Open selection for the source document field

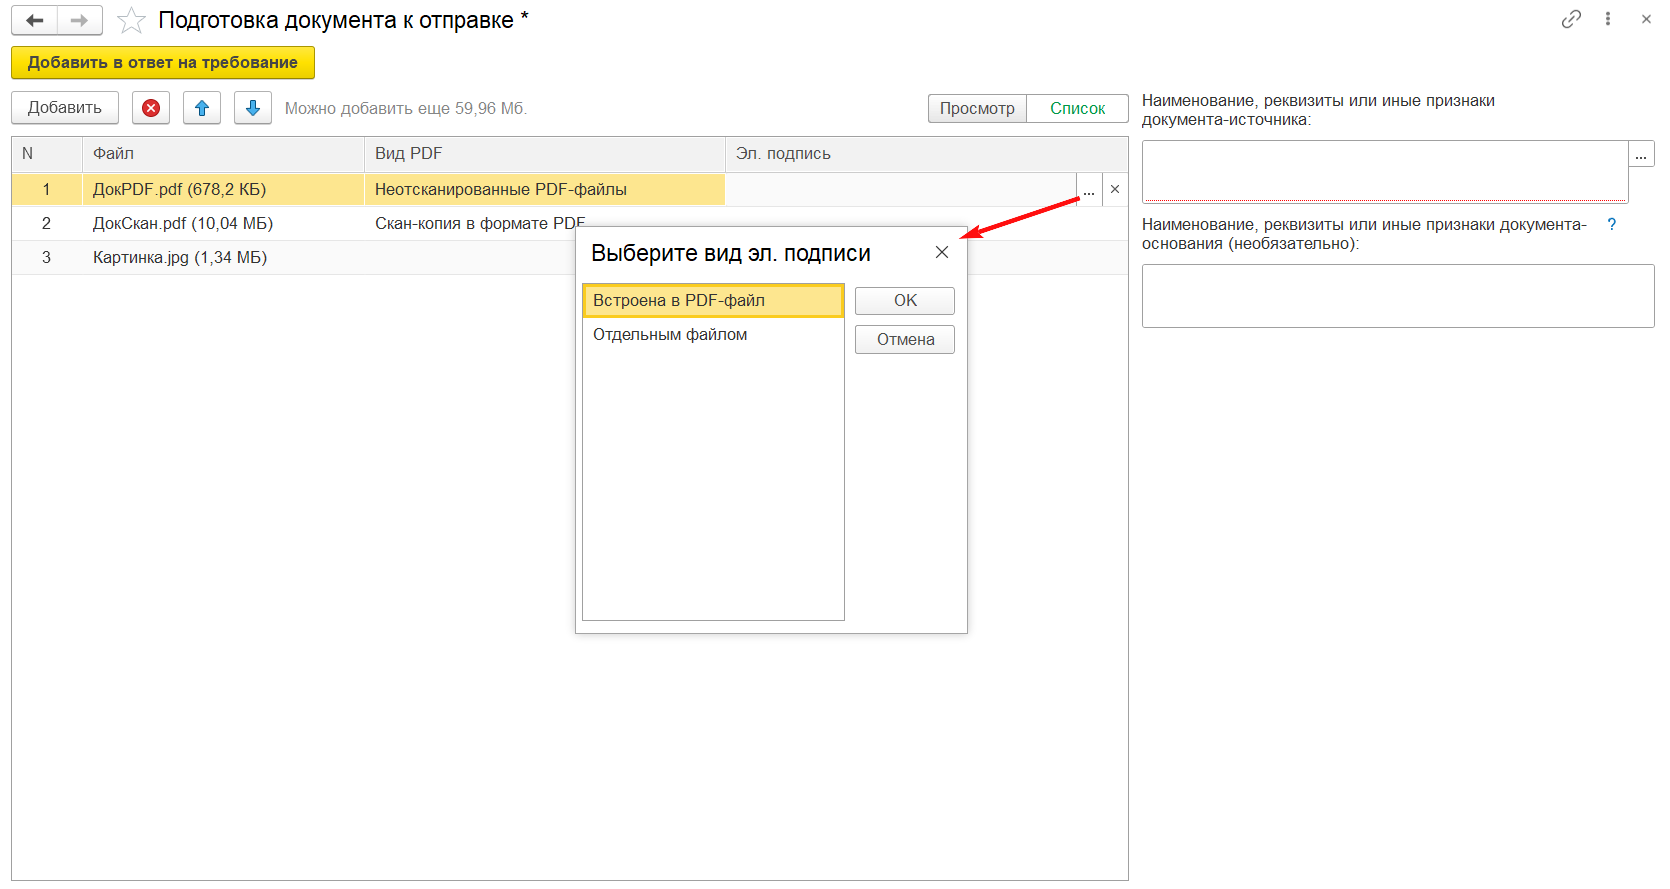coord(1641,154)
